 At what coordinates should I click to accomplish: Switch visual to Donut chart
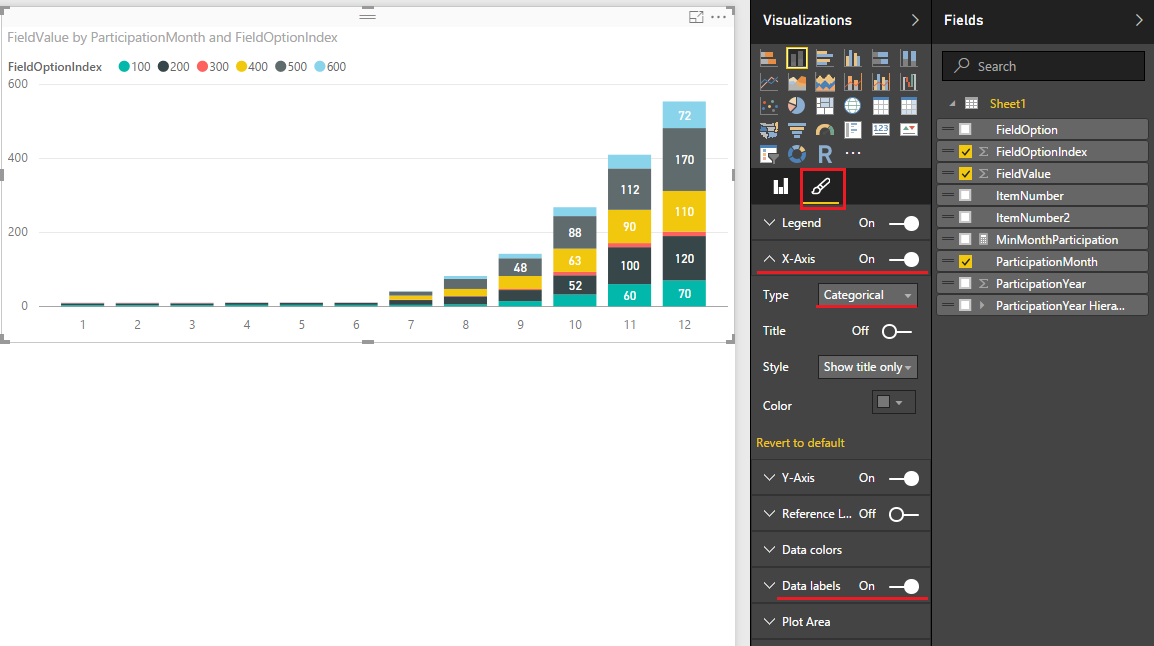(796, 154)
